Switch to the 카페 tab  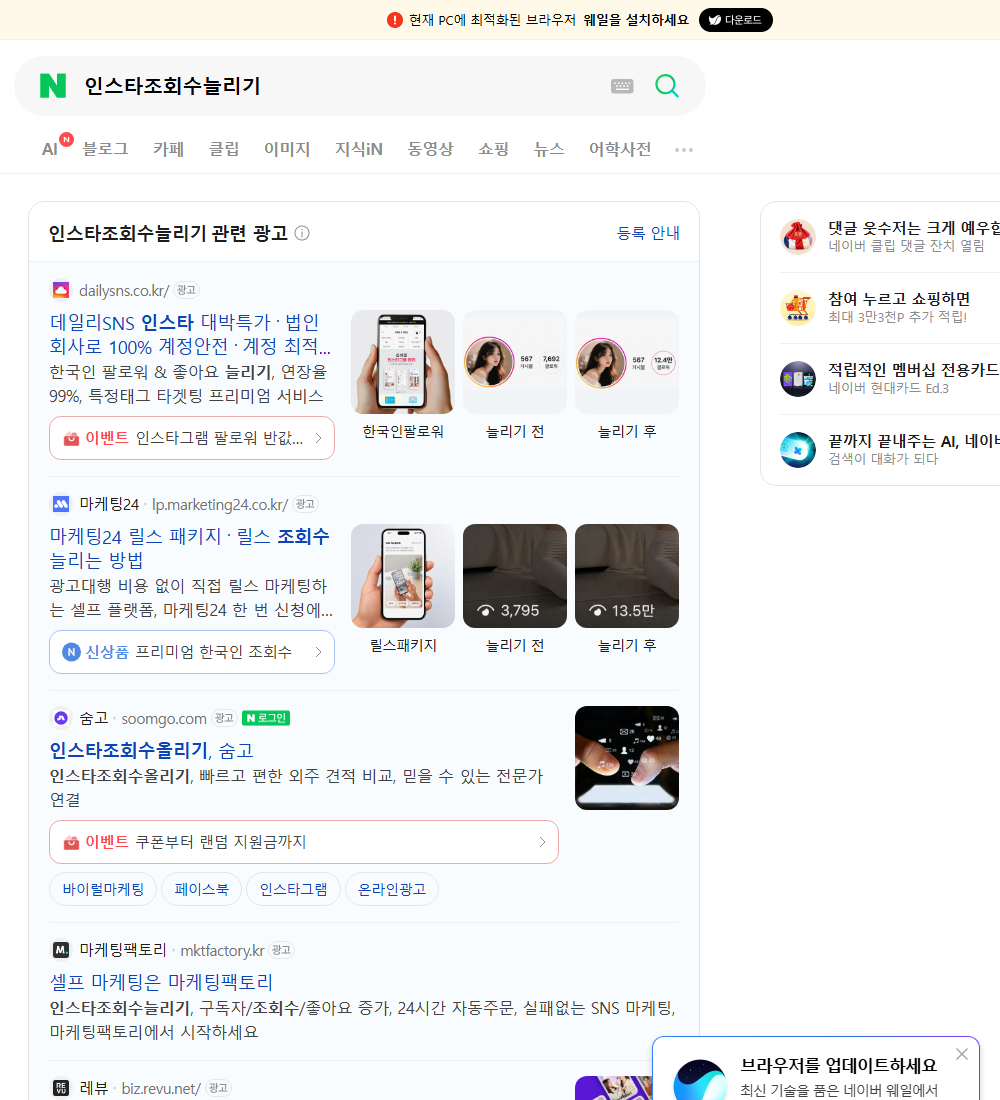pos(168,149)
